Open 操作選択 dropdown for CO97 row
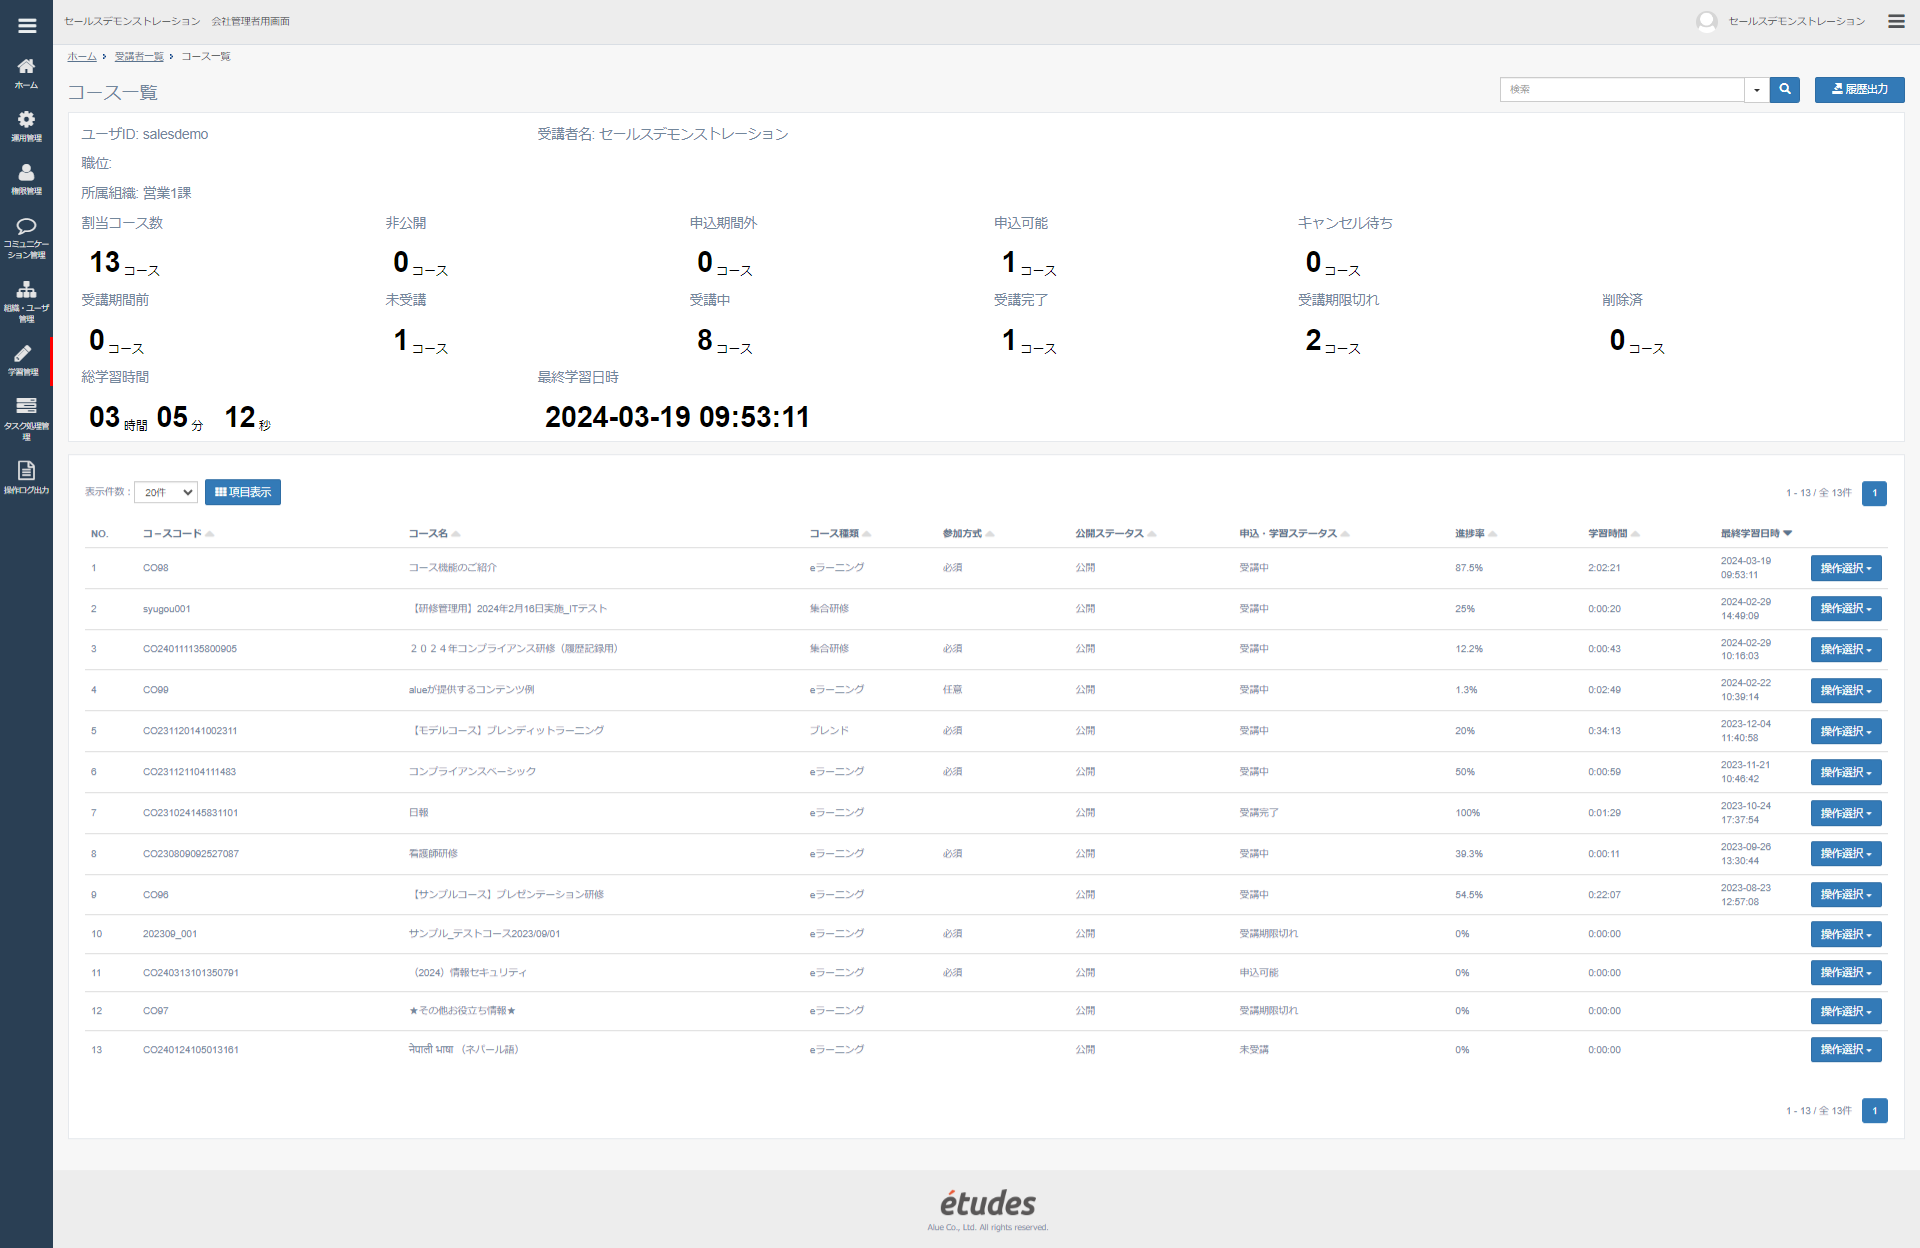This screenshot has height=1248, width=1920. (1846, 1011)
